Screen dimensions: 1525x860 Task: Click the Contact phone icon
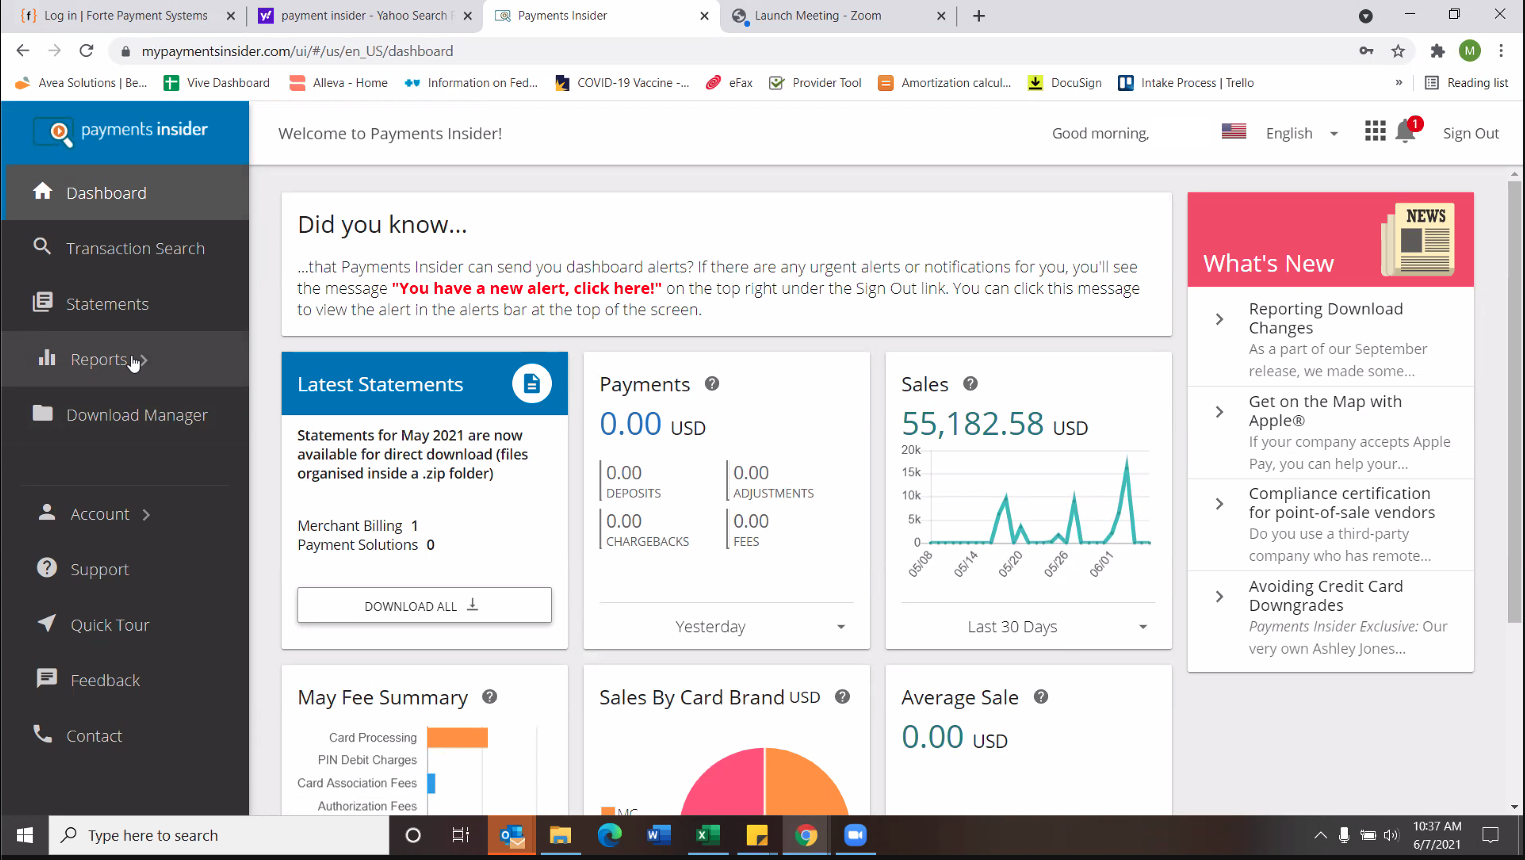coord(46,735)
